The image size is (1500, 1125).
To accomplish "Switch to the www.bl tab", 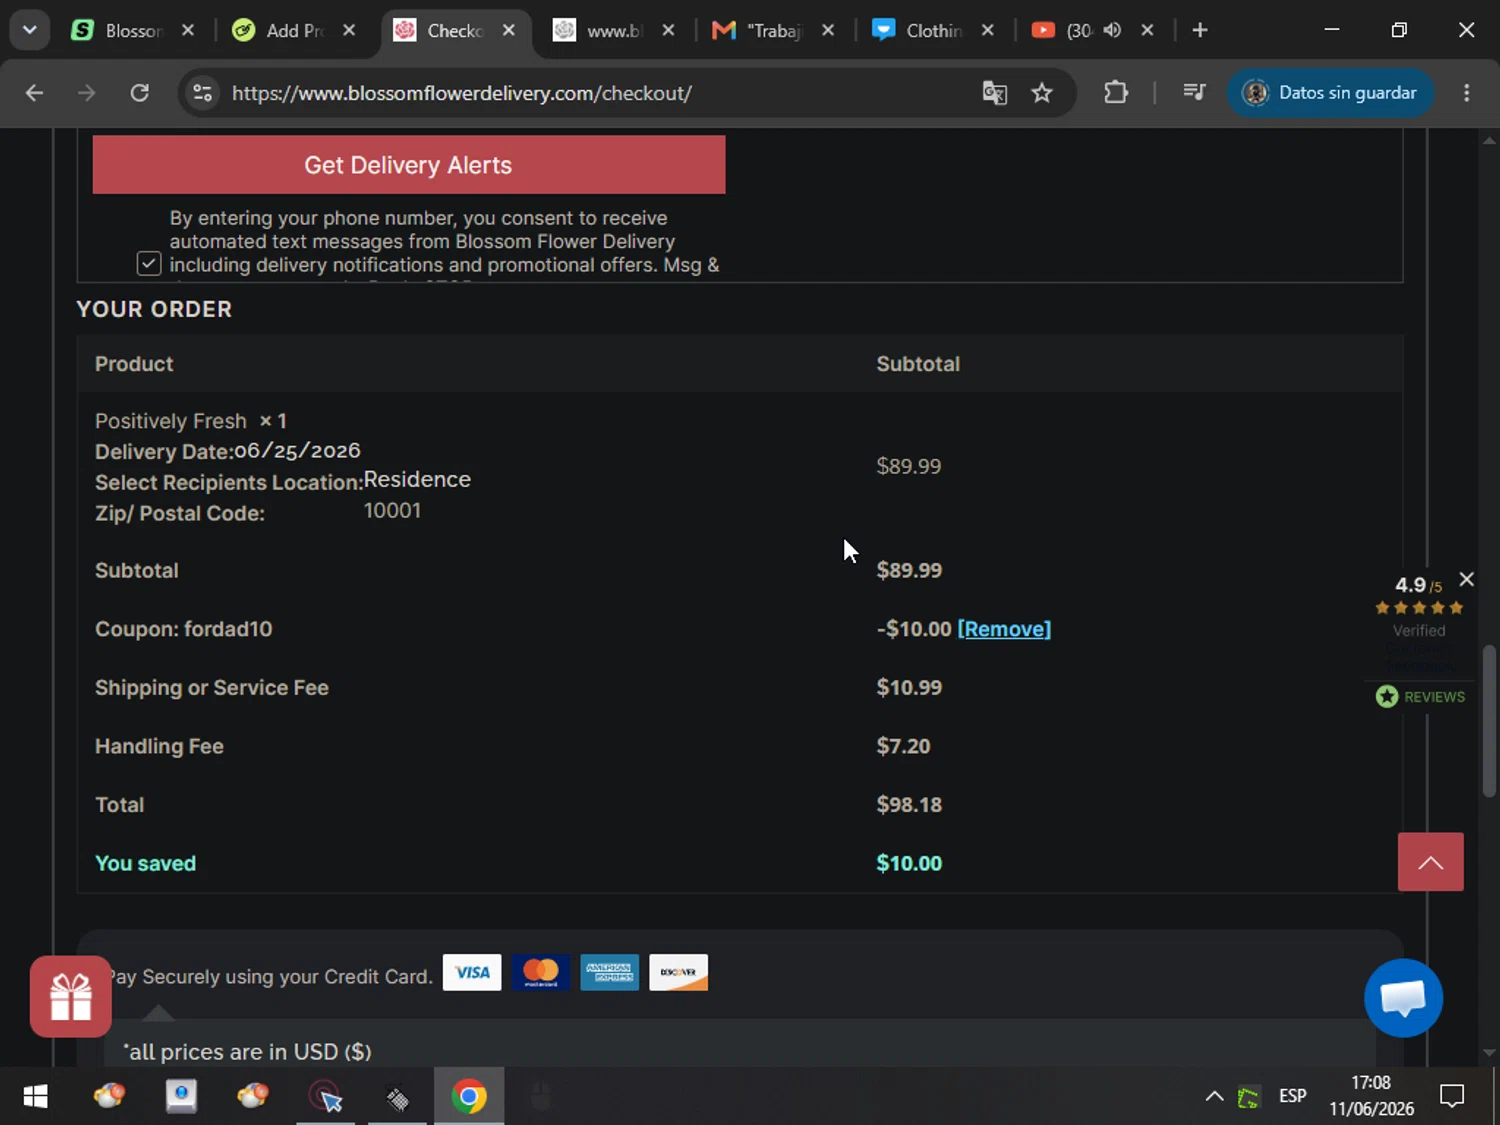I will click(614, 30).
